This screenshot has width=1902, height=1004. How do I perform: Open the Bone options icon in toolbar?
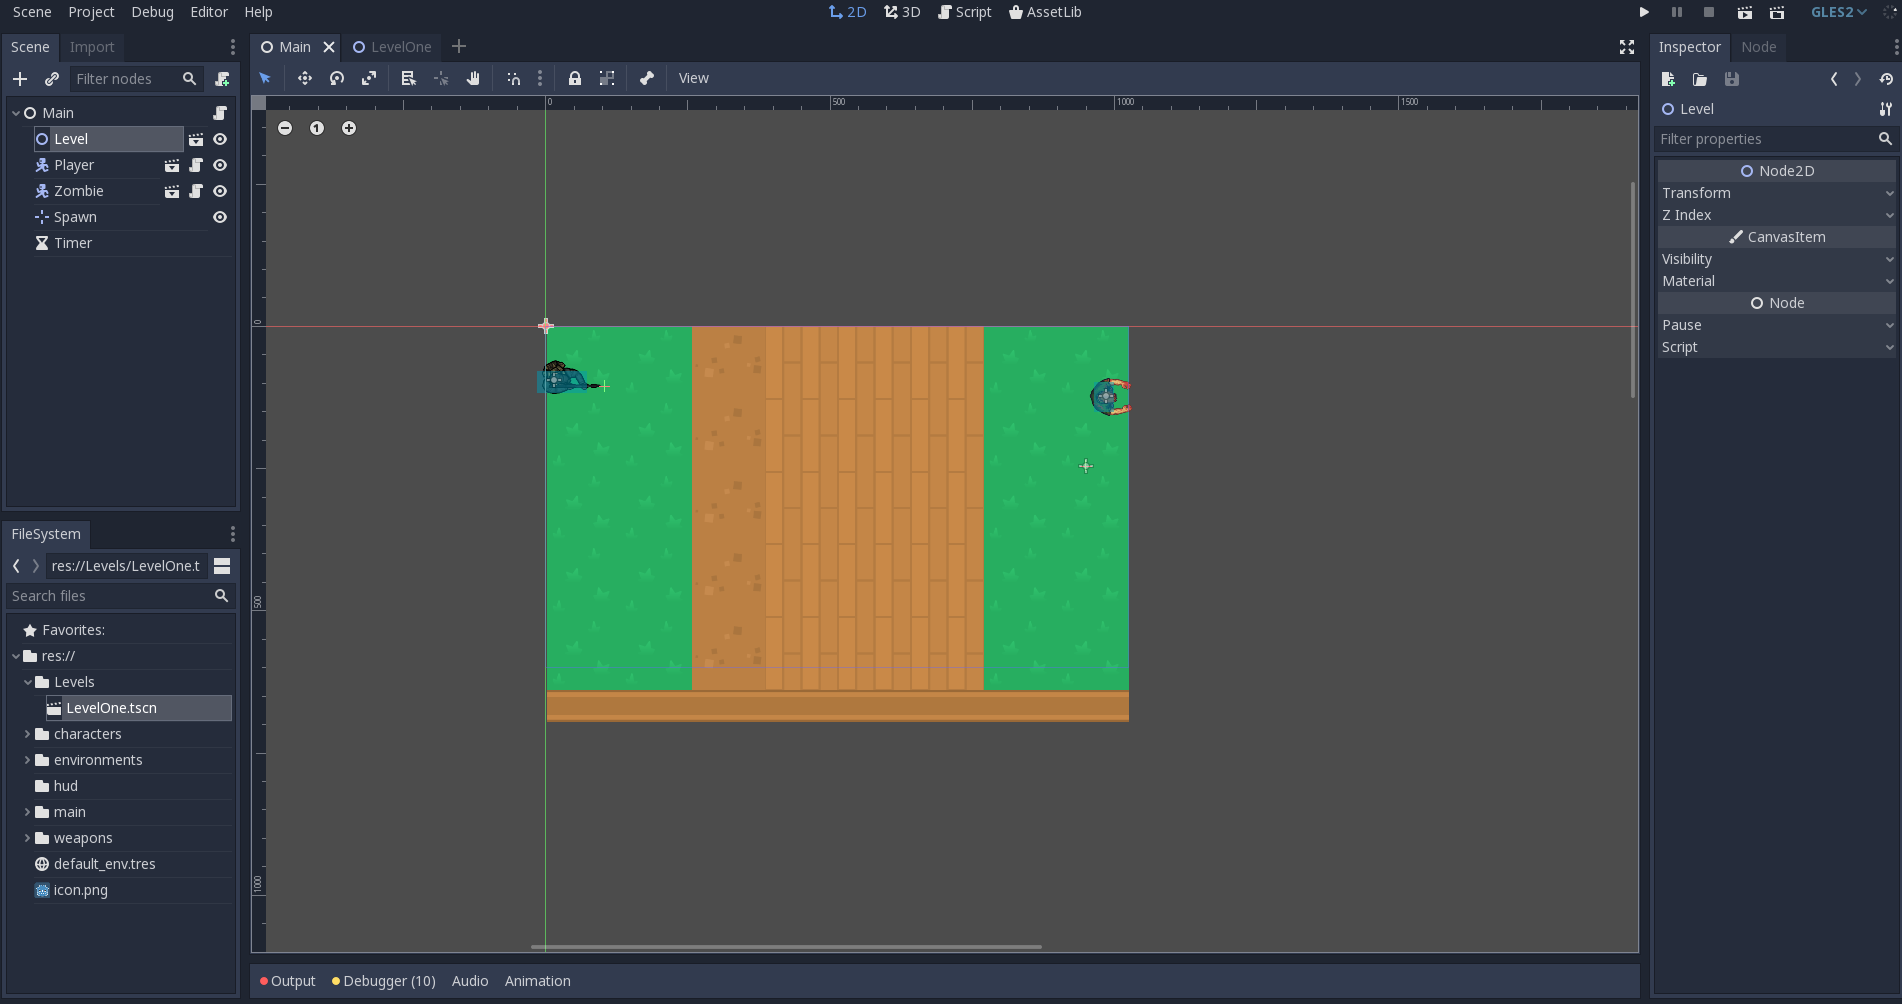pos(647,78)
